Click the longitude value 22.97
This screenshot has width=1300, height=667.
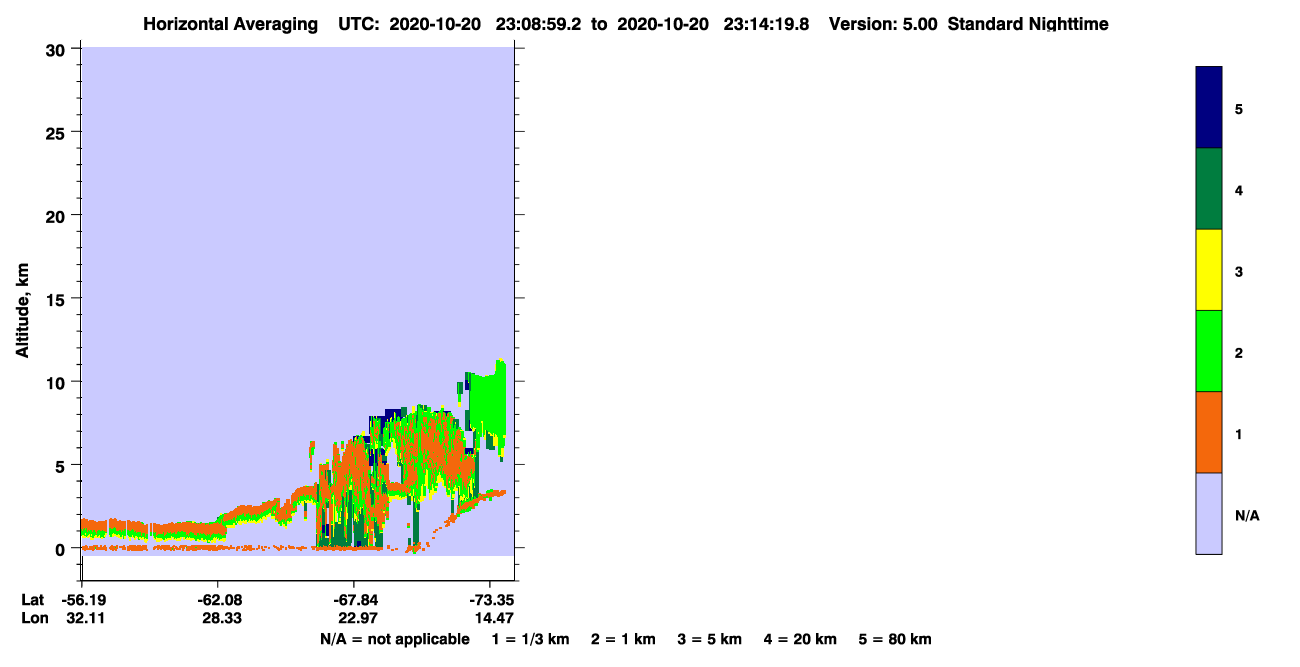pyautogui.click(x=357, y=618)
